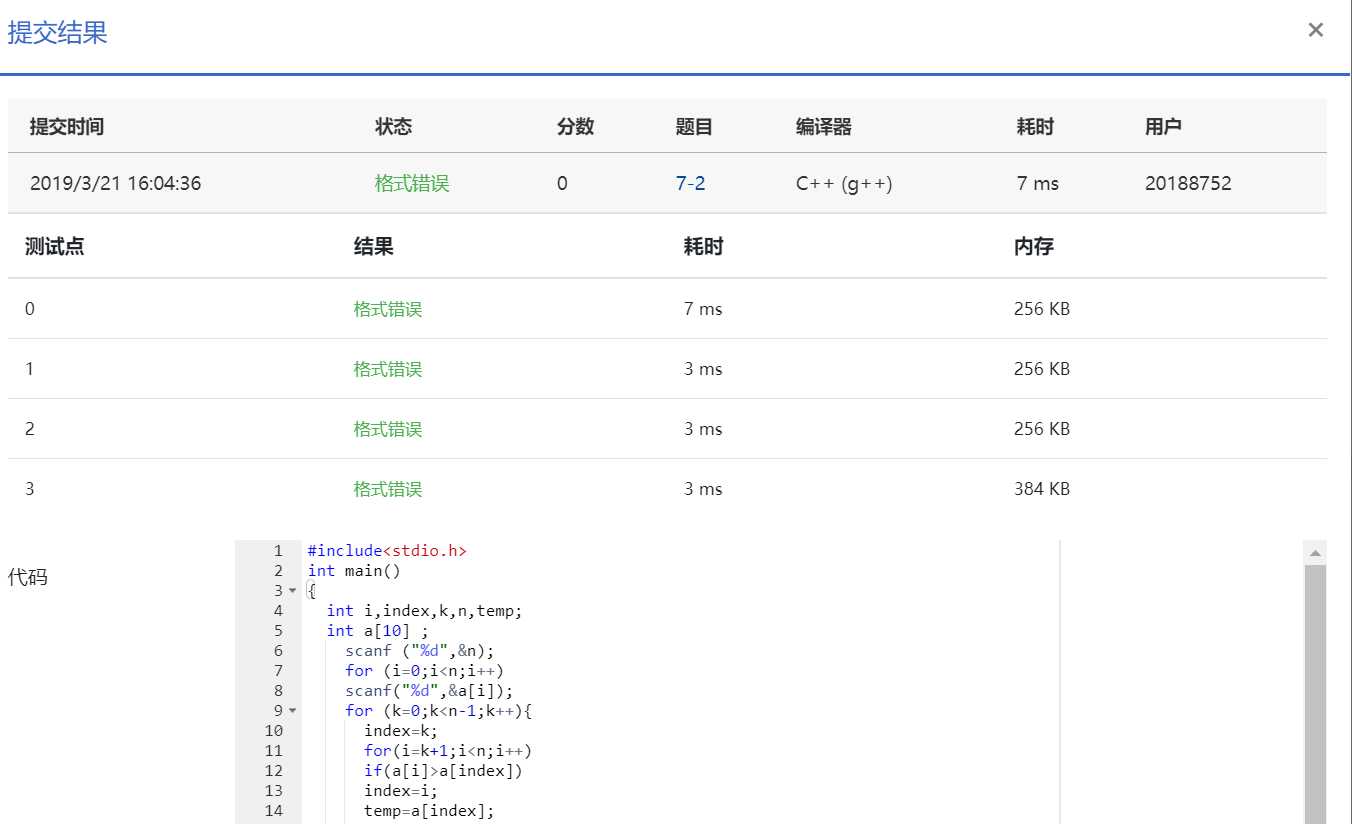Select the 格式错误 status in submission row

412,183
